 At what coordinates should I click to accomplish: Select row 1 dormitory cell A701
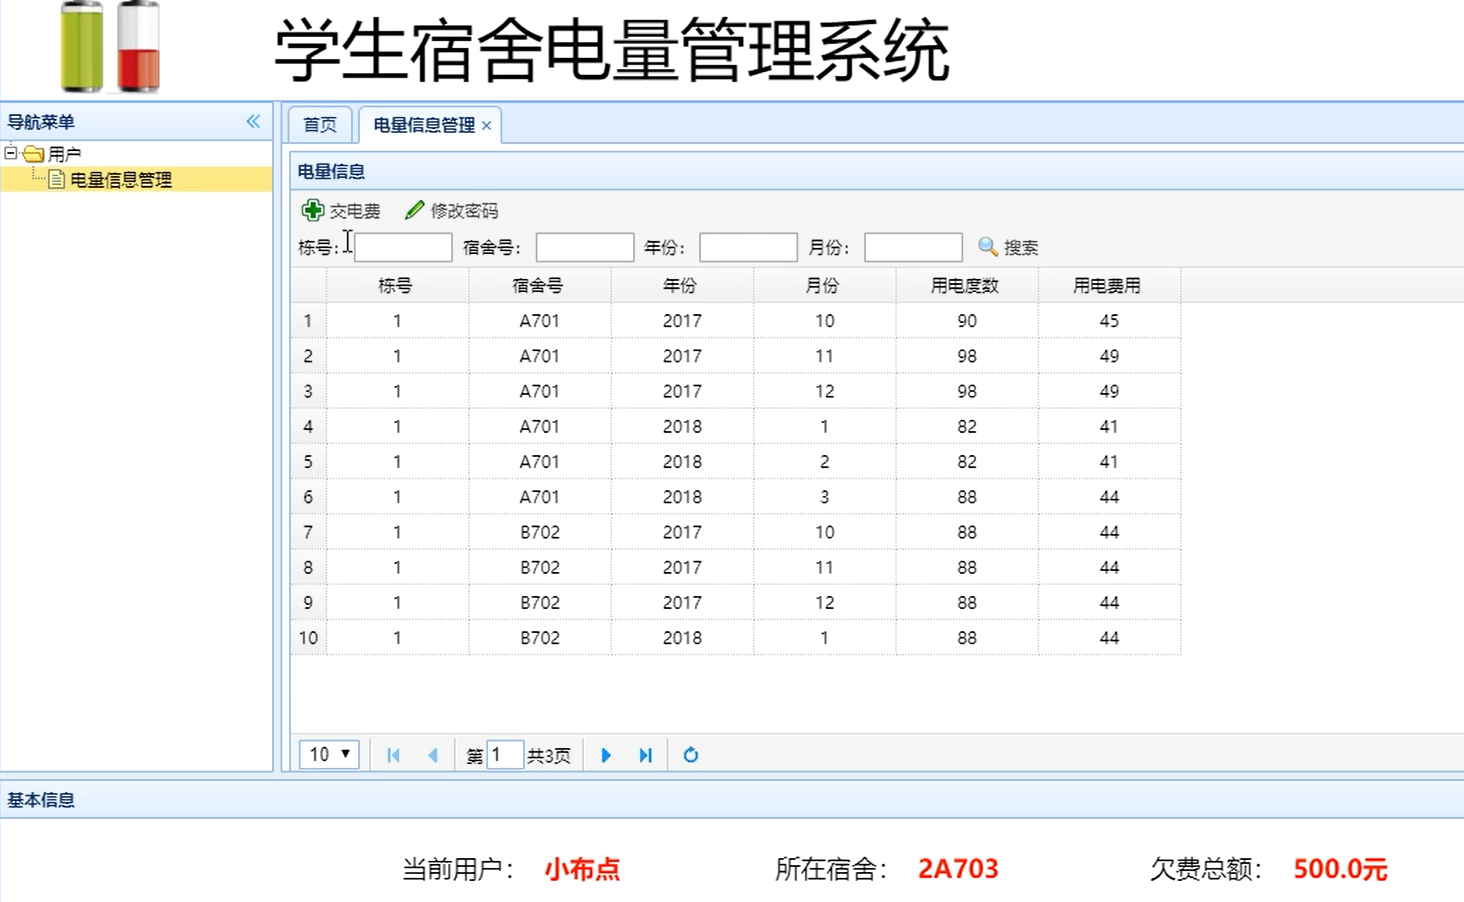(539, 321)
